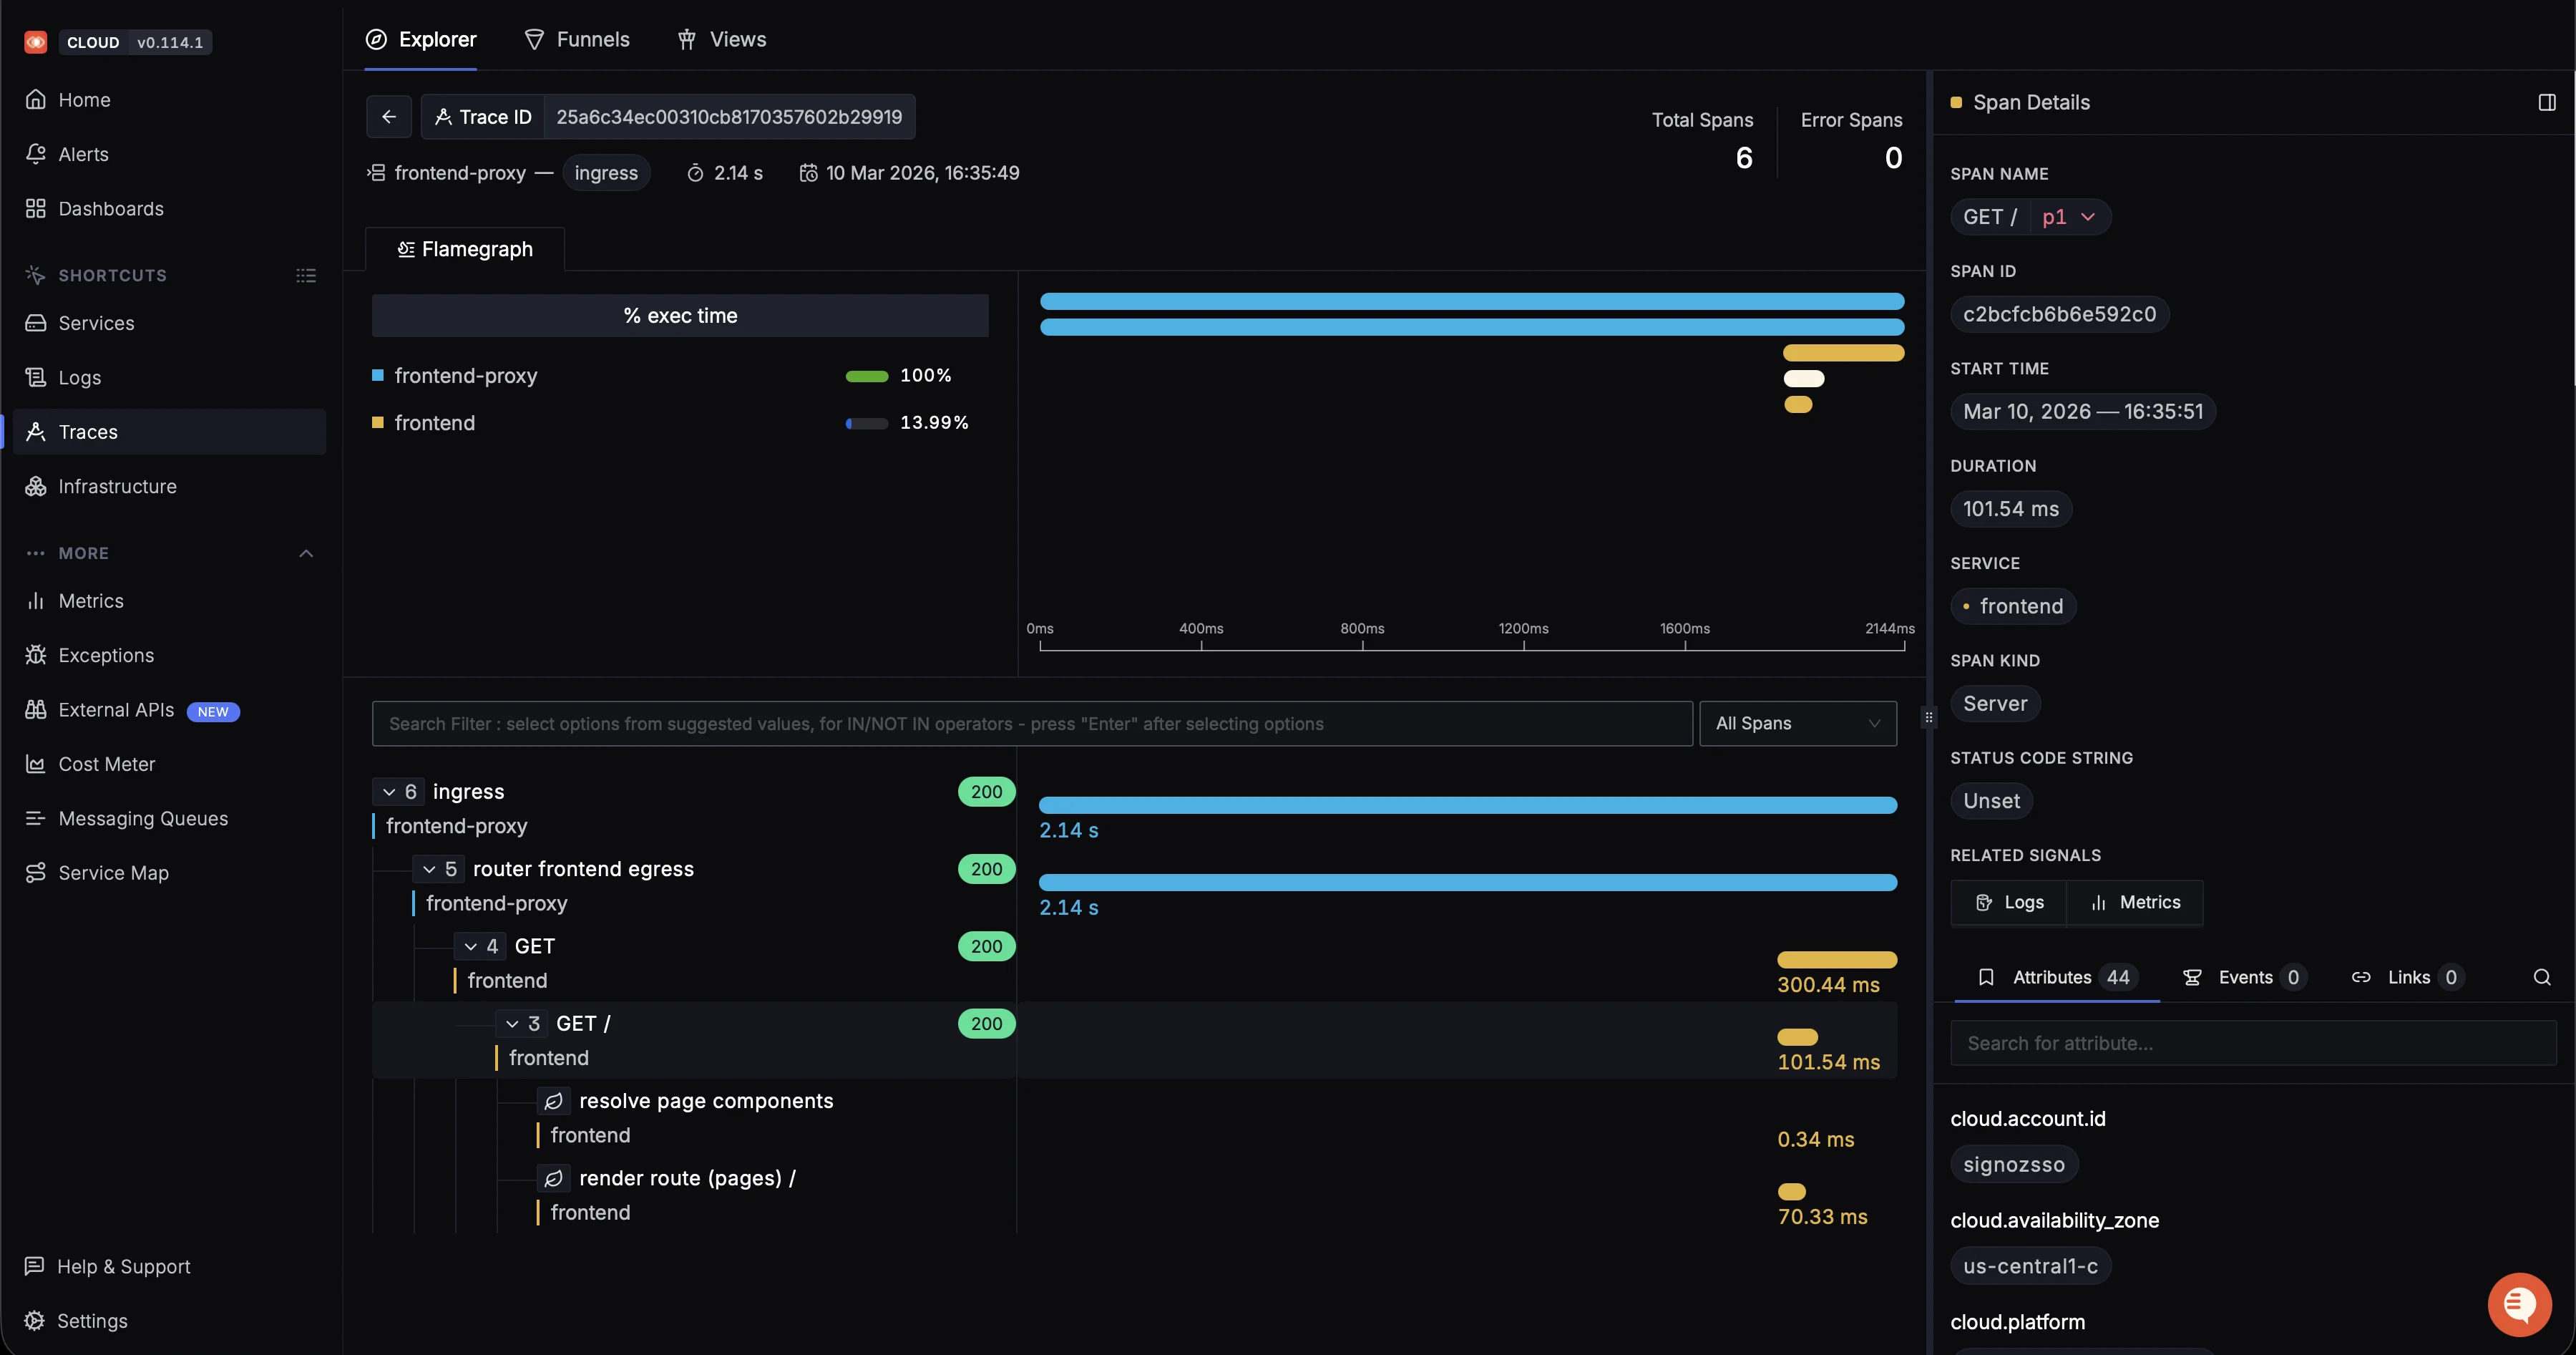
Task: Open the Logs section
Action: point(78,377)
